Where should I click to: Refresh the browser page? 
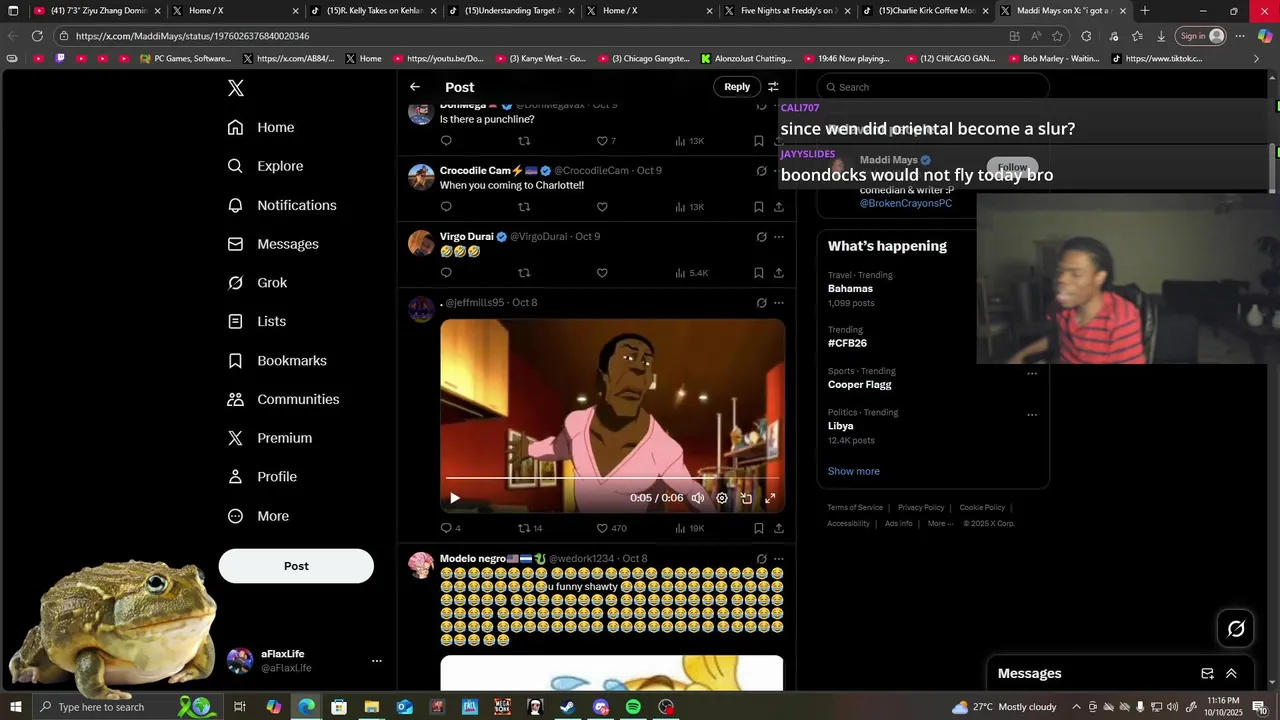(37, 36)
